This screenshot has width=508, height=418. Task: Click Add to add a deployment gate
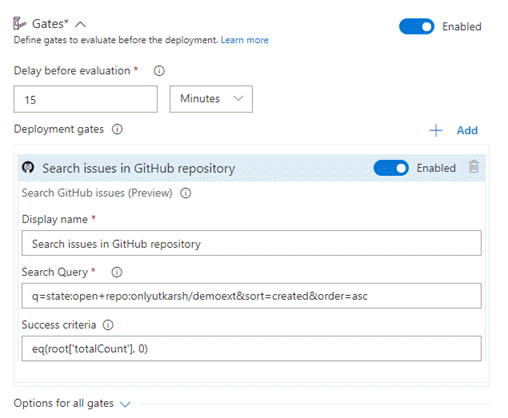[467, 130]
